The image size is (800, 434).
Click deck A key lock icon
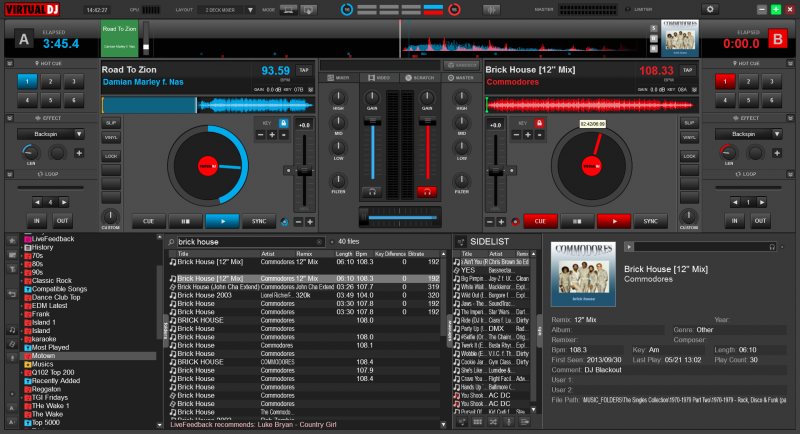coord(283,123)
